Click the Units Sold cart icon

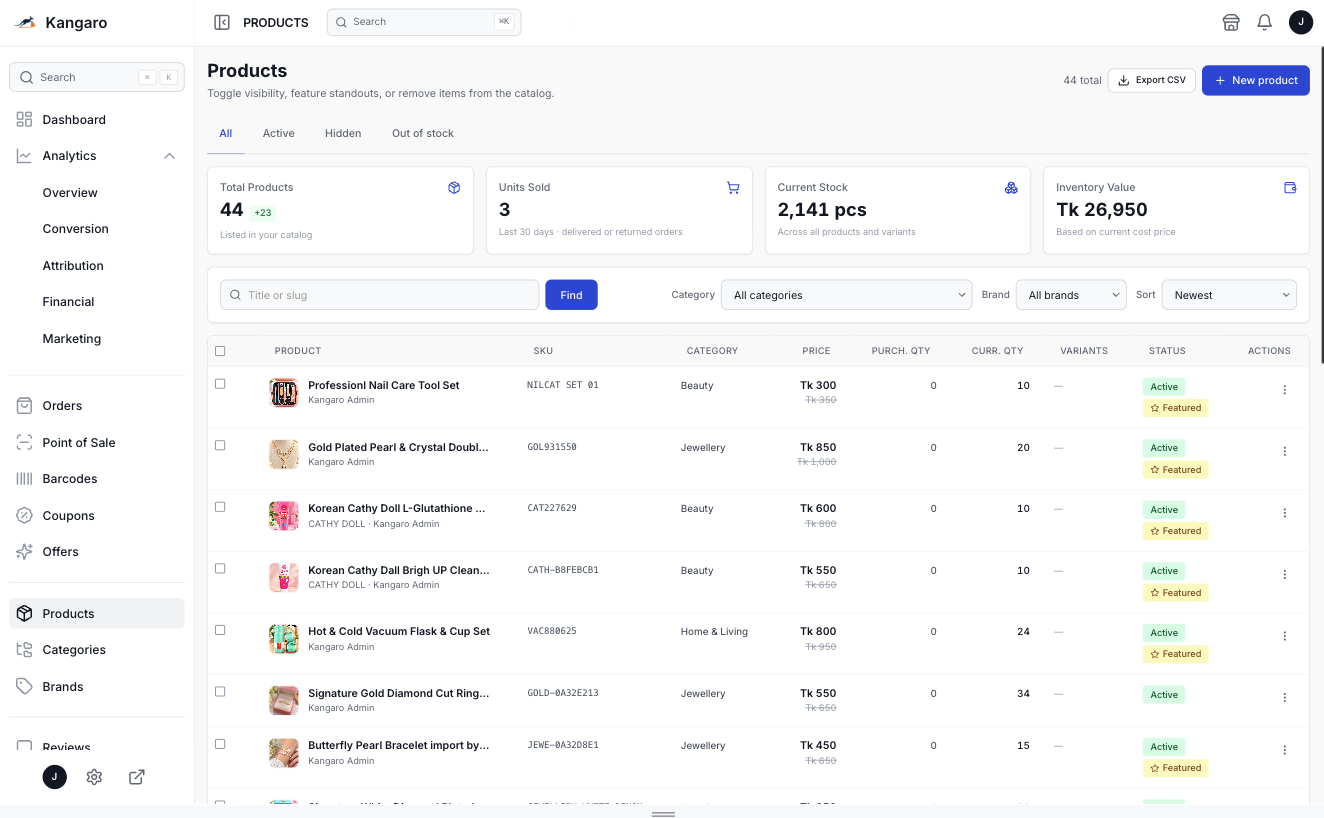point(733,188)
